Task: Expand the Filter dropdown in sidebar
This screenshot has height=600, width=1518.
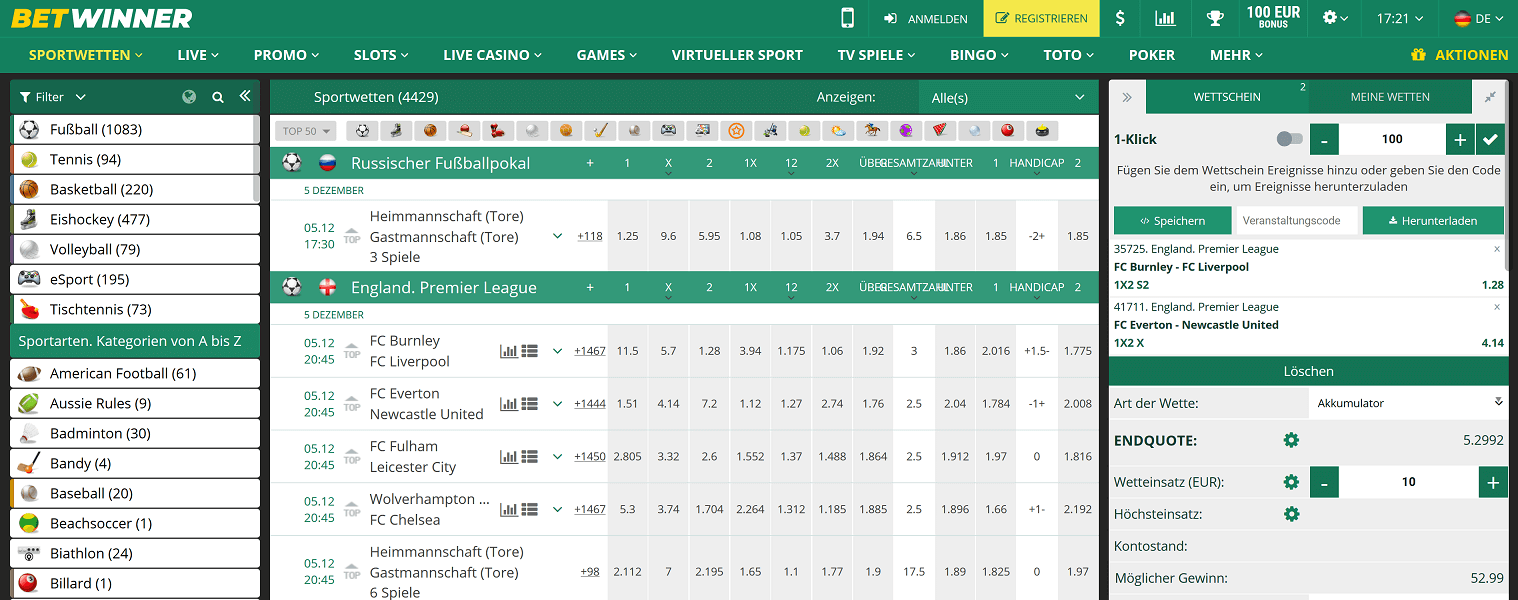Action: [53, 97]
